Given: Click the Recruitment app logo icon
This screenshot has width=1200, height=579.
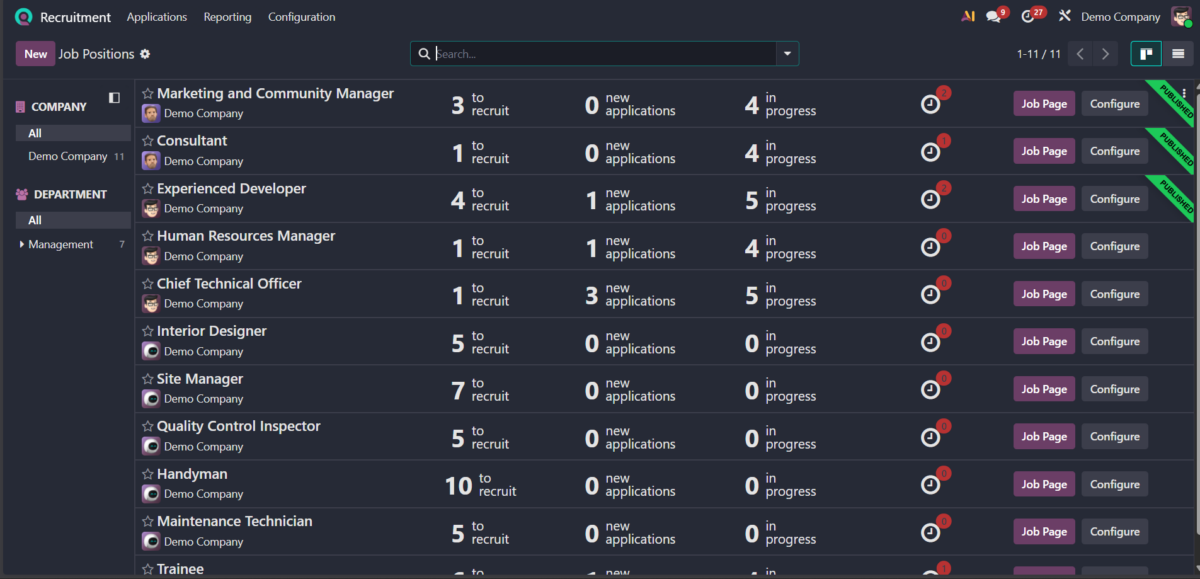Looking at the screenshot, I should (23, 17).
